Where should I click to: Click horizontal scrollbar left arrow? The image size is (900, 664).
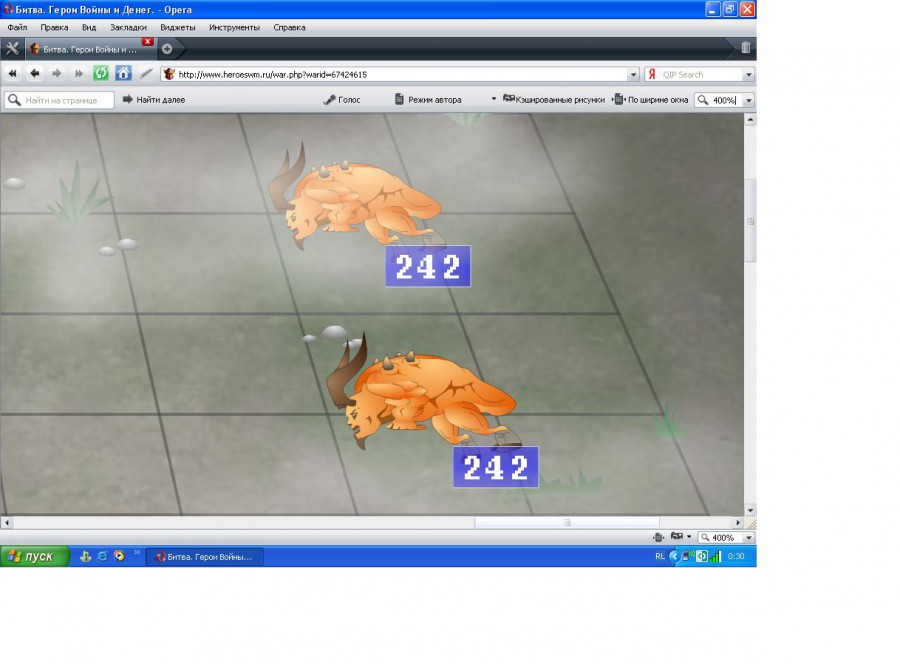click(x=6, y=522)
